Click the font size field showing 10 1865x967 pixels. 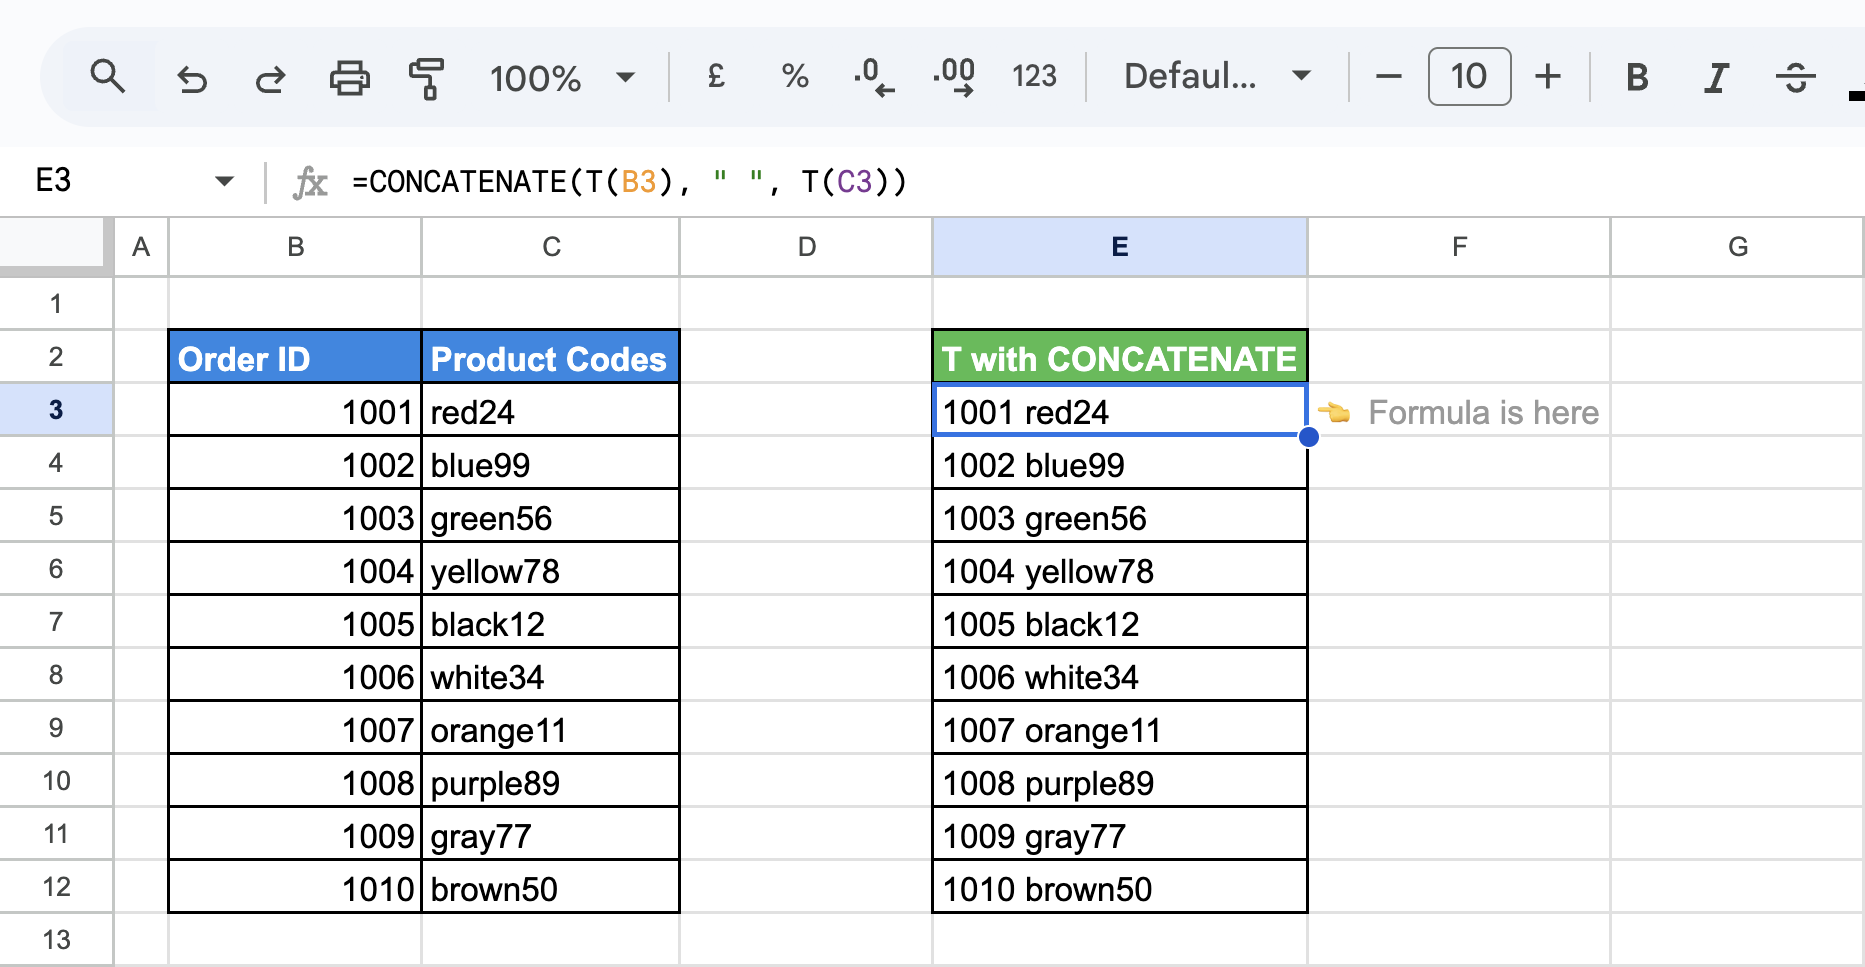(x=1469, y=77)
